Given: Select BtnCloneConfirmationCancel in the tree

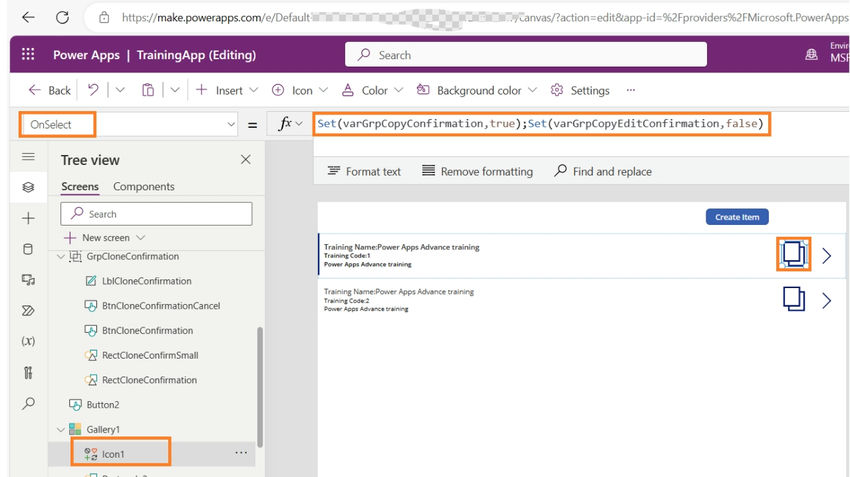Looking at the screenshot, I should [161, 306].
